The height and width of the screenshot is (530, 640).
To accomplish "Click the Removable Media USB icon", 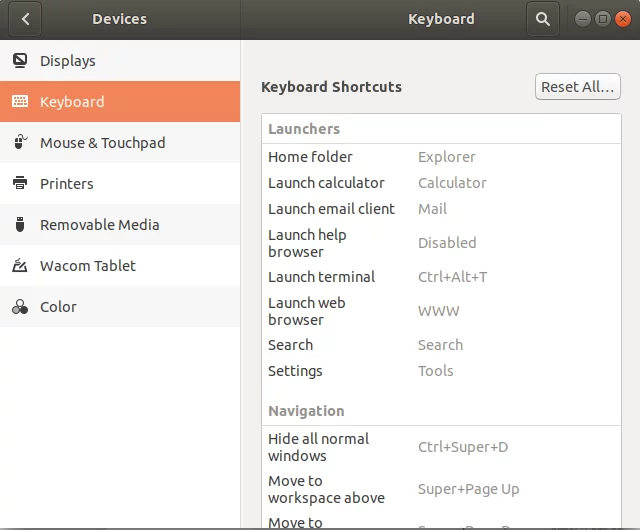I will [x=20, y=224].
